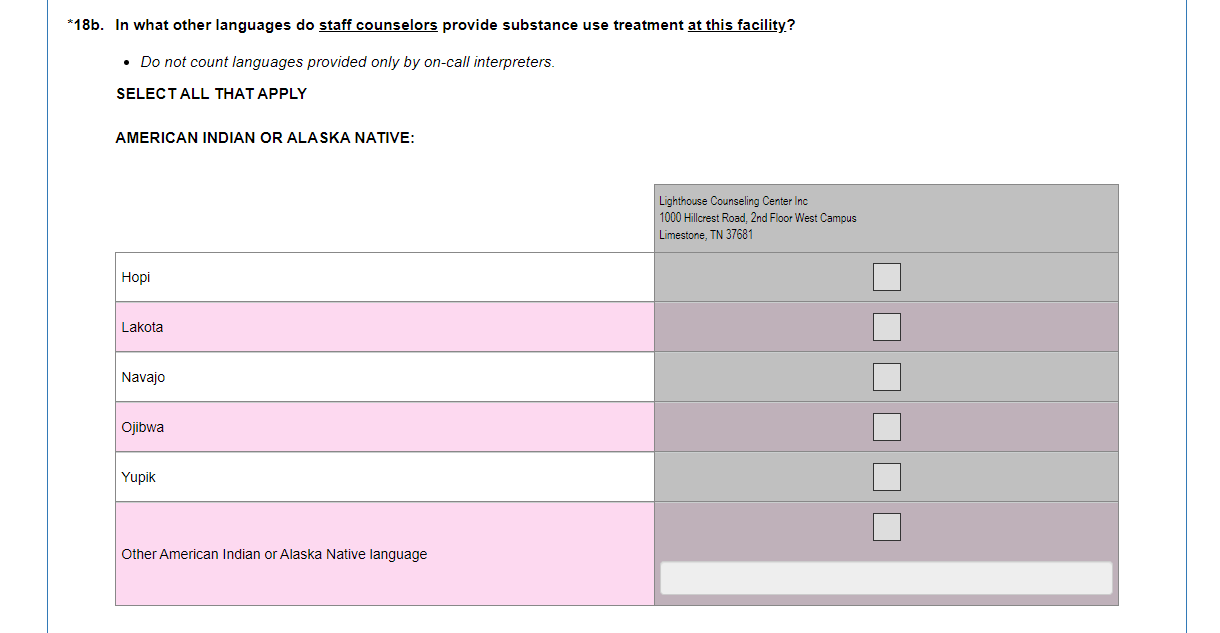Mark the Yupik checkbox
This screenshot has height=633, width=1220.
(886, 477)
